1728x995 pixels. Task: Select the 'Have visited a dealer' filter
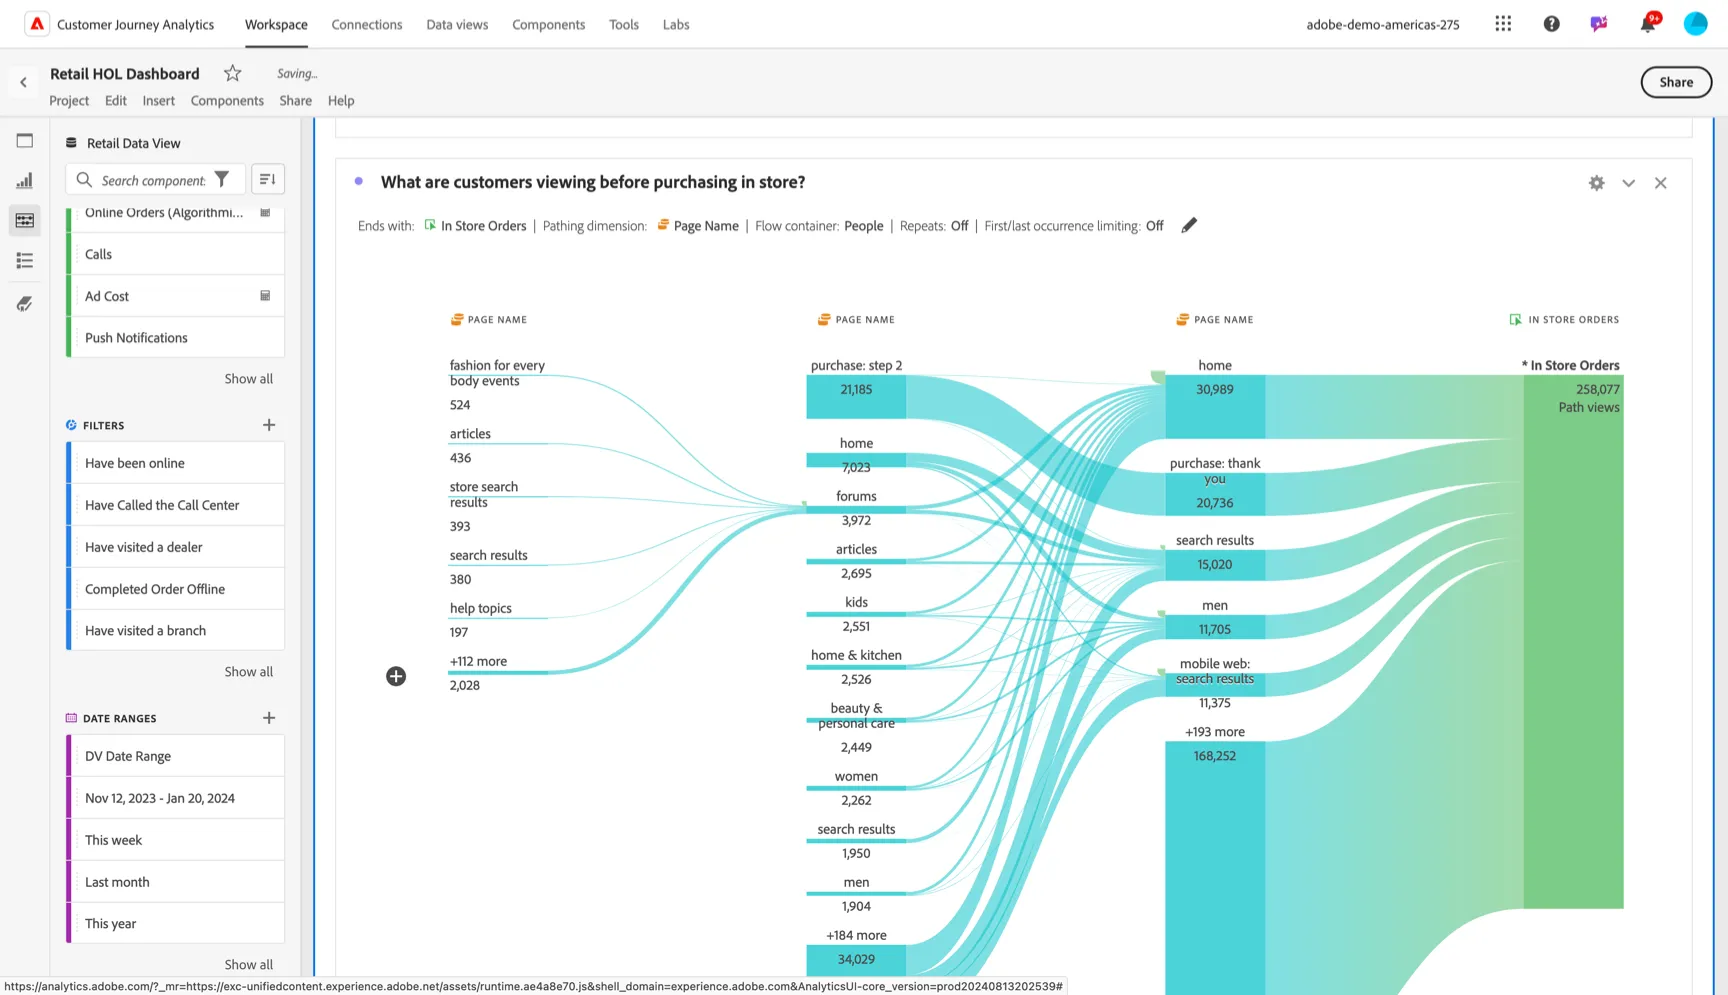pos(176,547)
